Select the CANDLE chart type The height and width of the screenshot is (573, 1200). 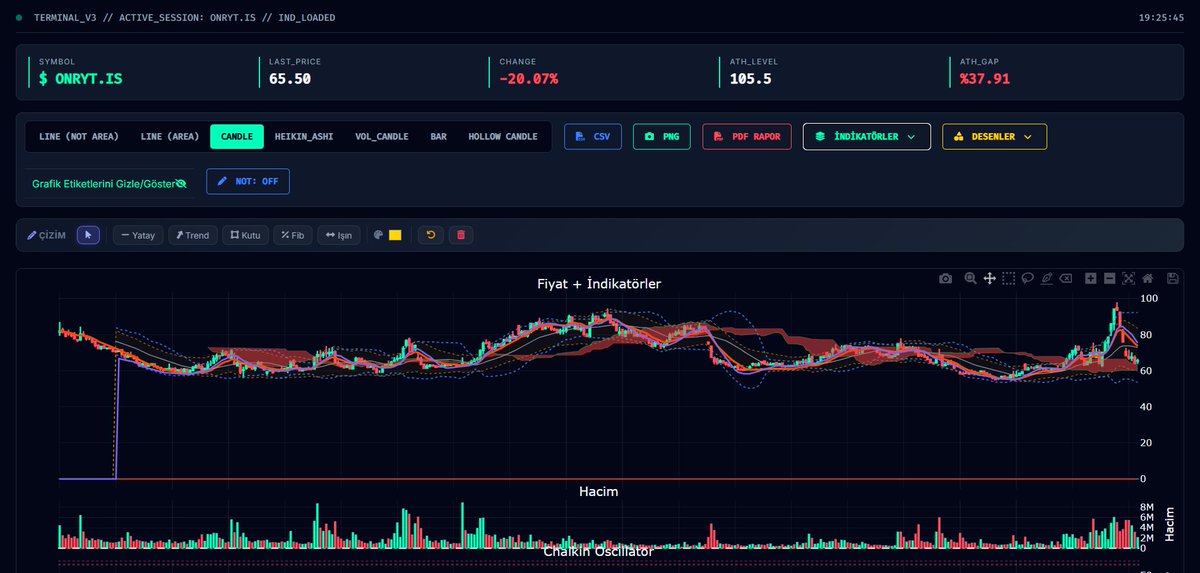click(x=237, y=136)
